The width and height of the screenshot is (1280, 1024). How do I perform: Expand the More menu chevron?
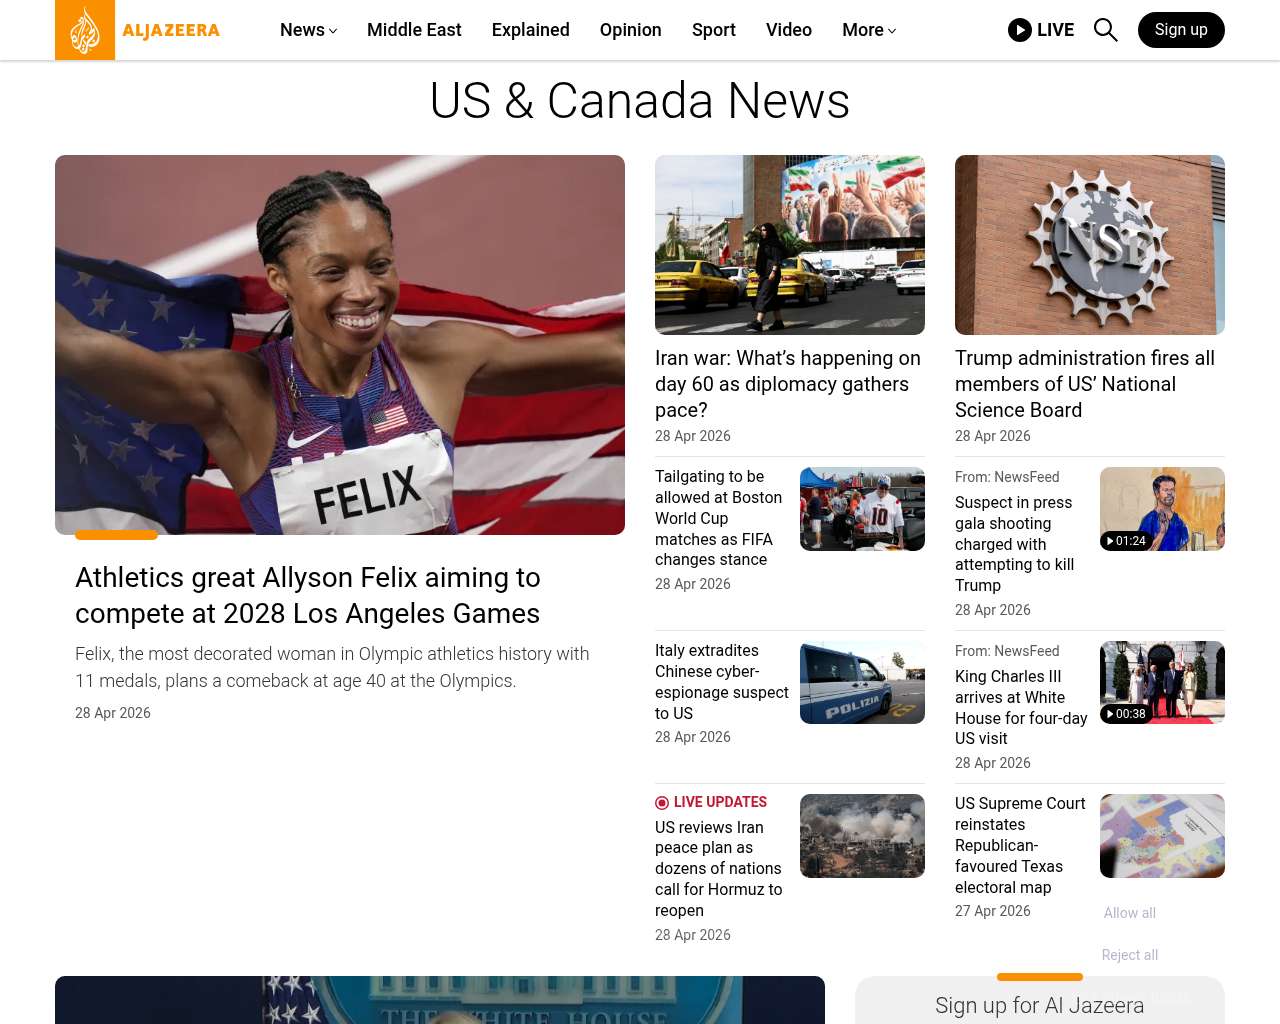[x=892, y=31]
